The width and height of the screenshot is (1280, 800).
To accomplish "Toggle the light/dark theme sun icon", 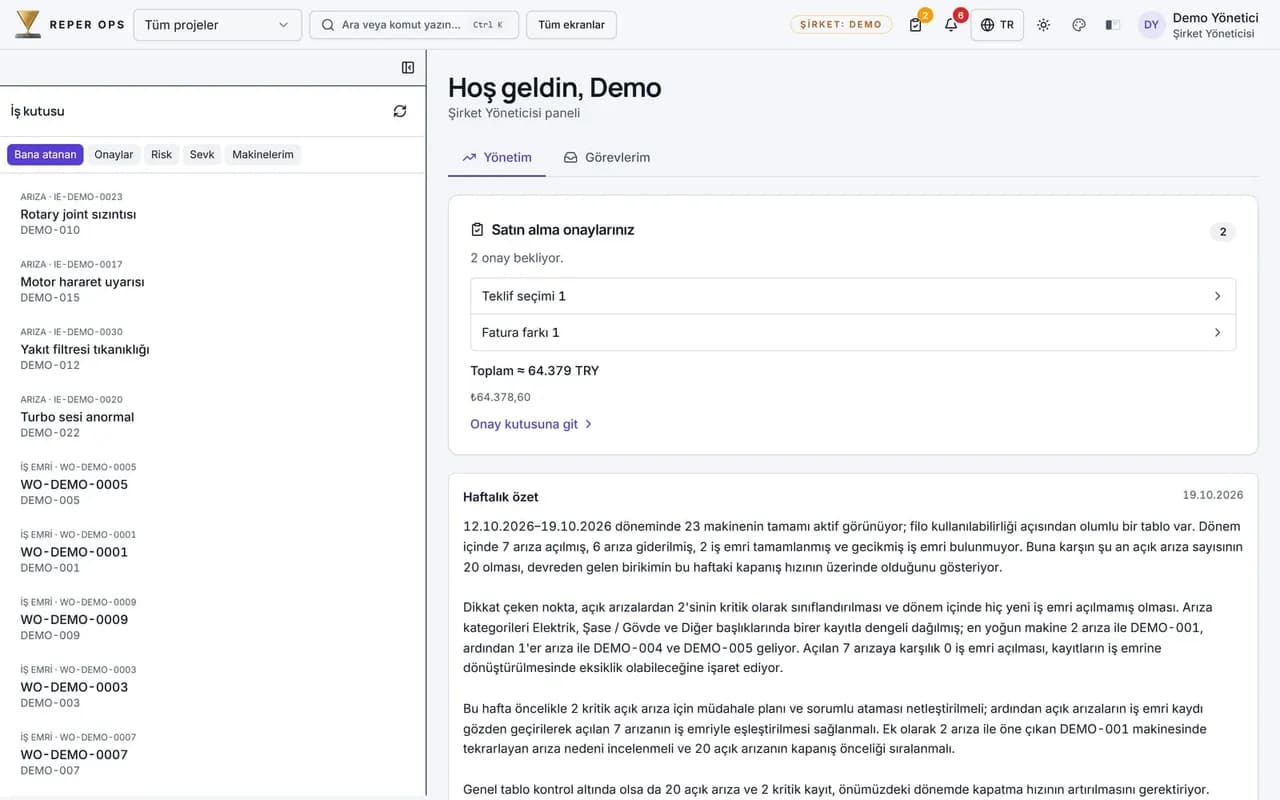I will pyautogui.click(x=1044, y=25).
